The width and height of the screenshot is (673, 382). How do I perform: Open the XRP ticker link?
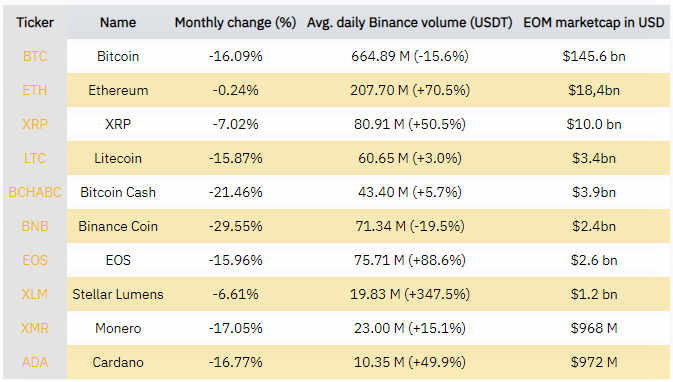coord(35,124)
